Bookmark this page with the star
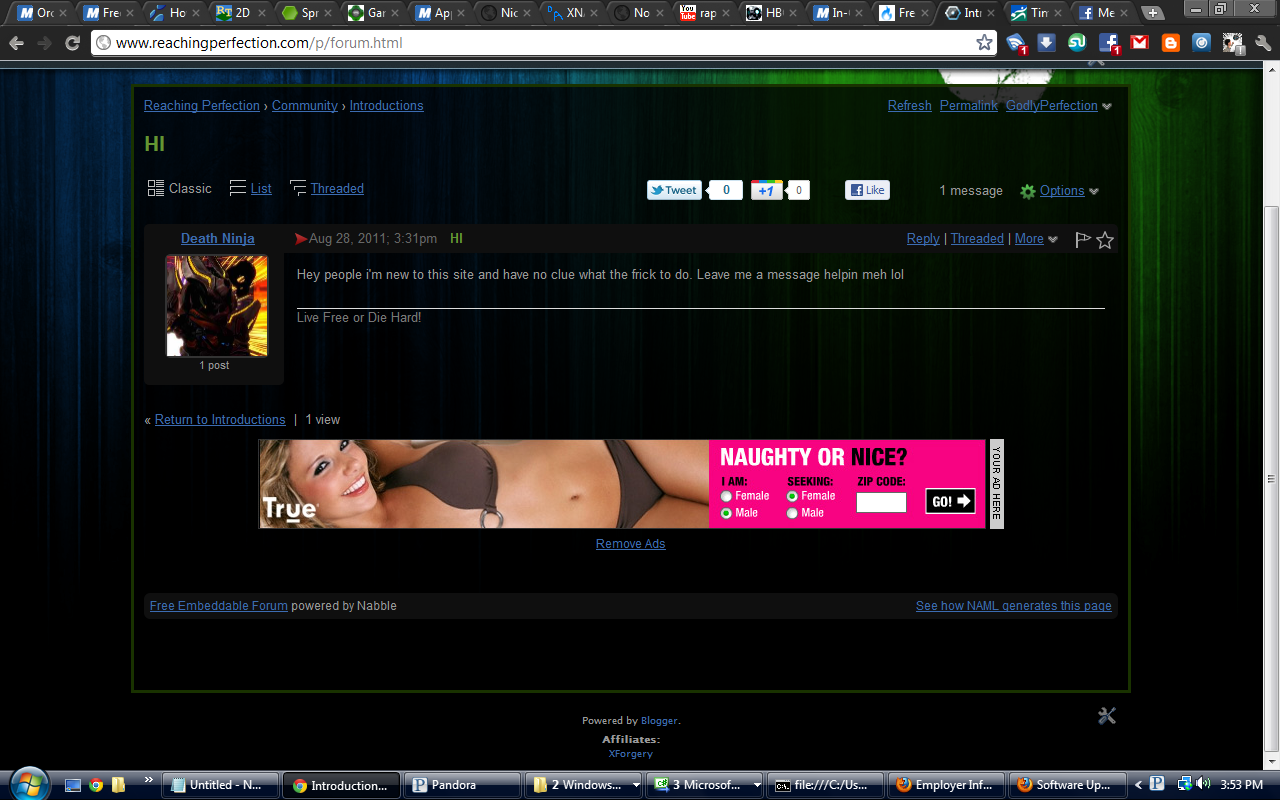 (984, 43)
